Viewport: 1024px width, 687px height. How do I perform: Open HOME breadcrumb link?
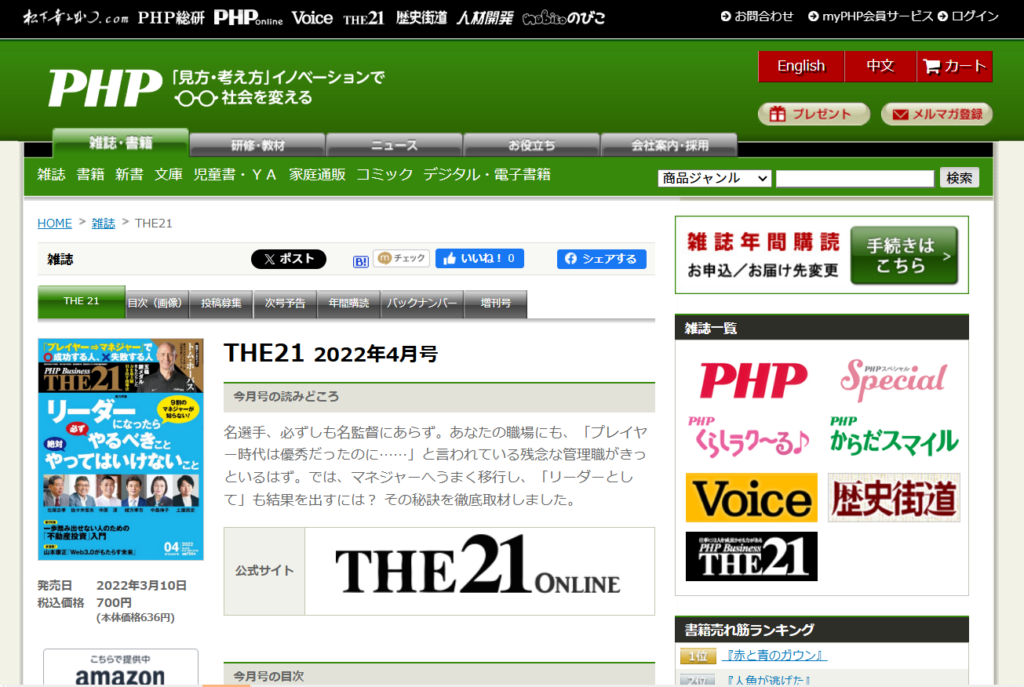(x=54, y=223)
